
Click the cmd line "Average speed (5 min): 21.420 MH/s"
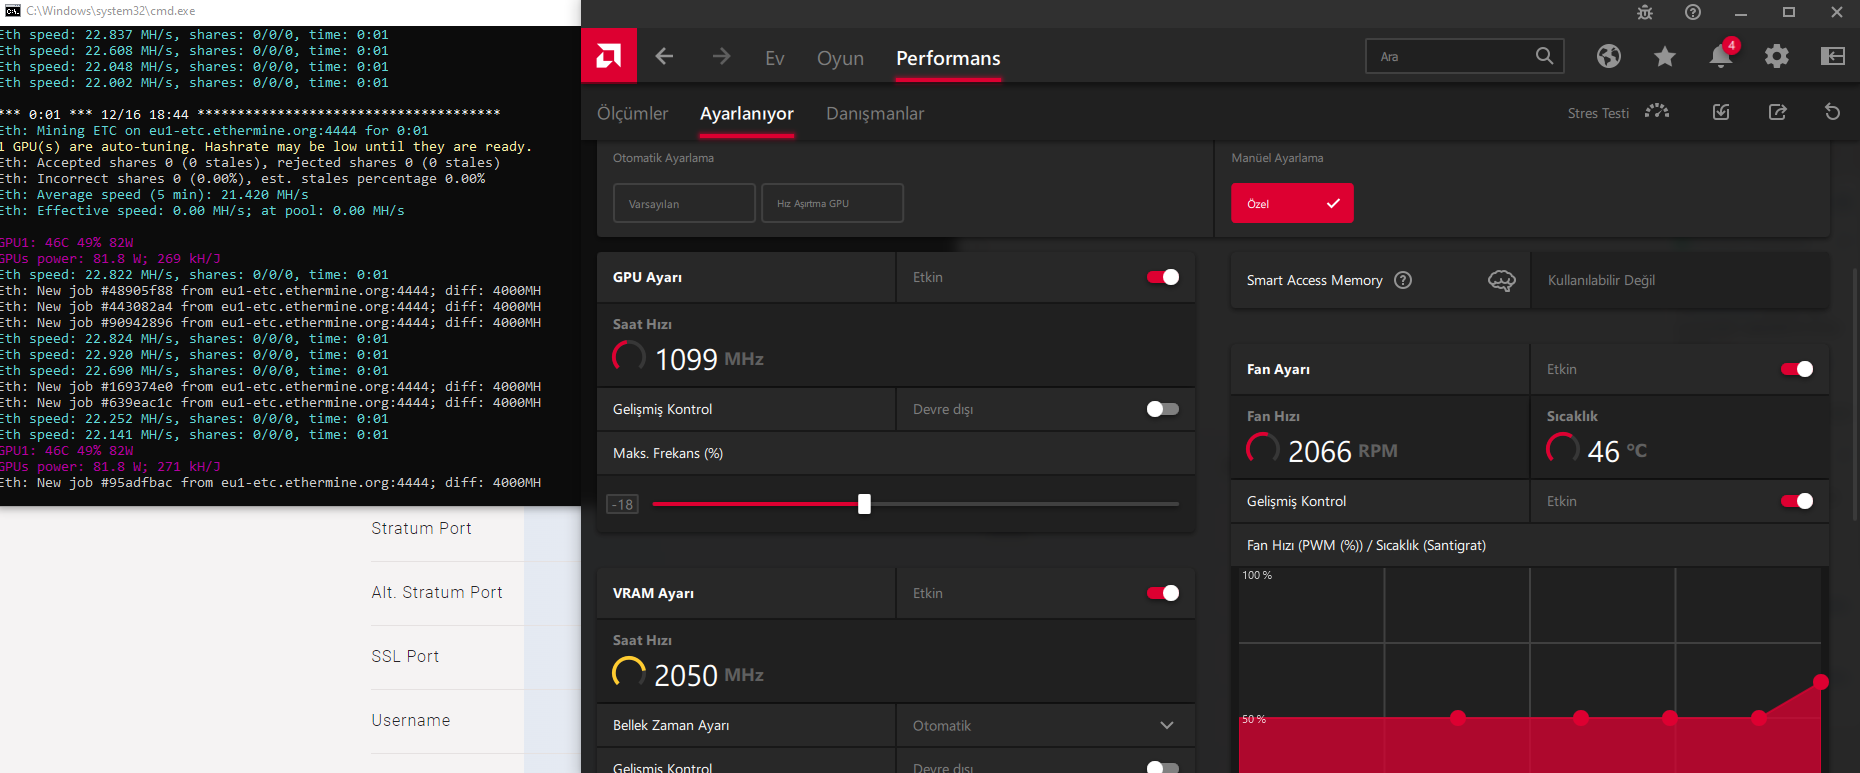[x=154, y=195]
